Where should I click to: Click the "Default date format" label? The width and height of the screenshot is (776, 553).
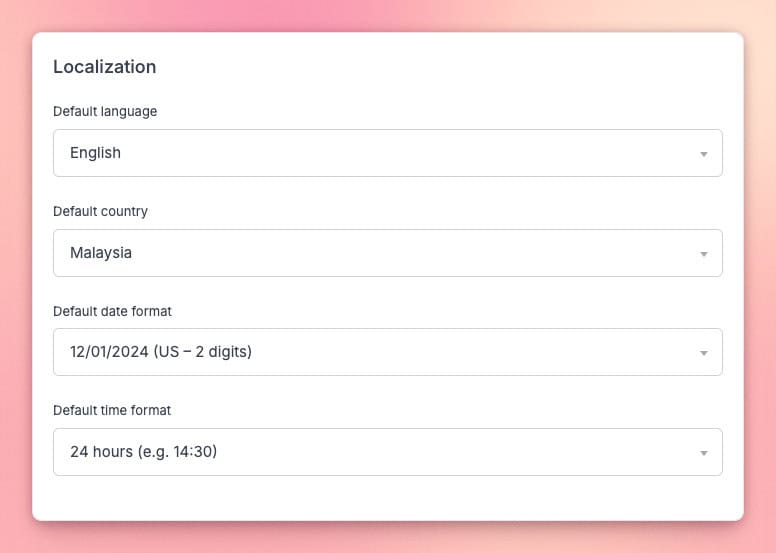[110, 311]
